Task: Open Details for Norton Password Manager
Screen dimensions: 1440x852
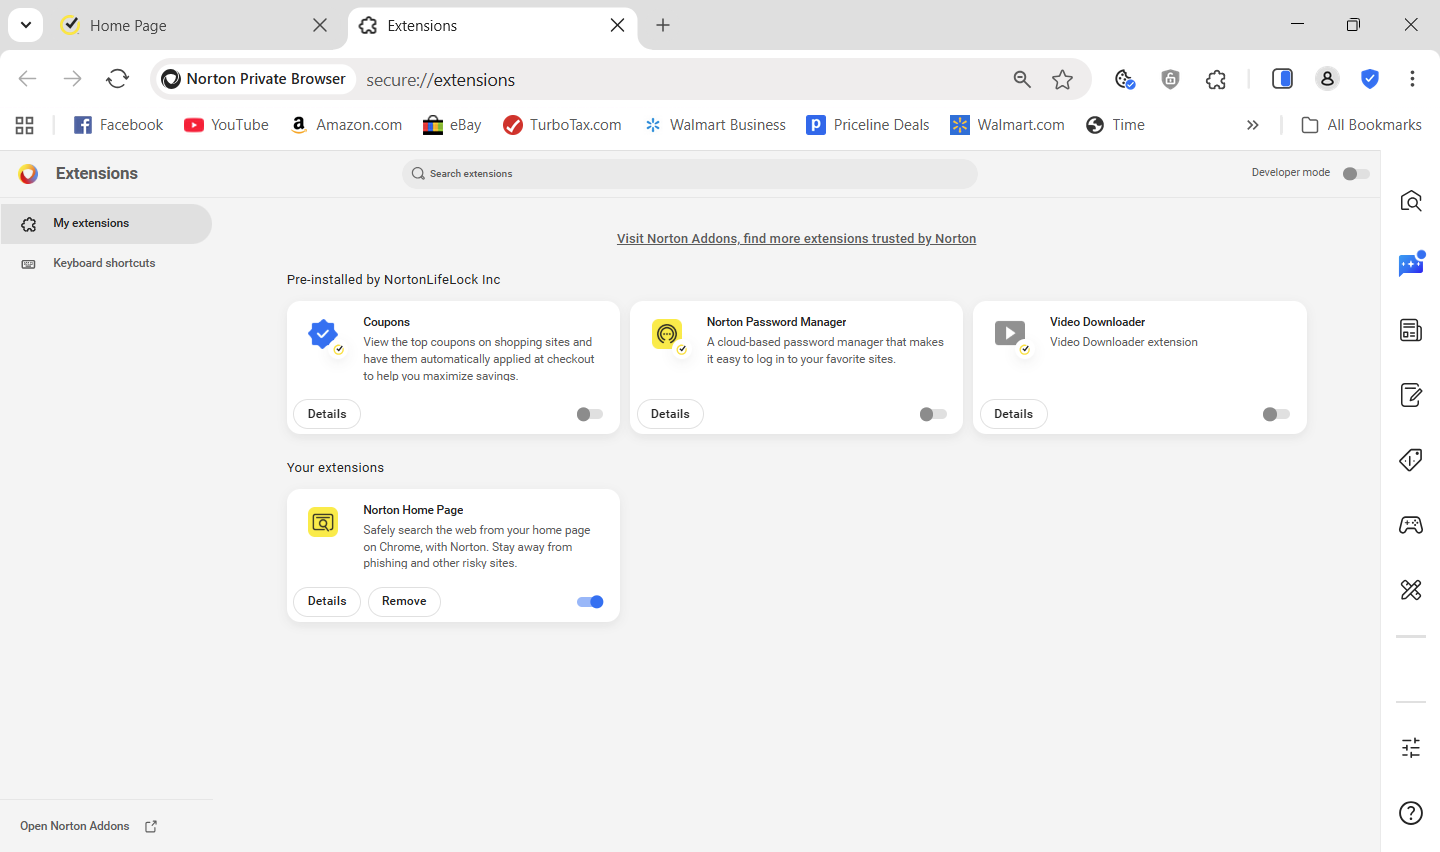Action: pyautogui.click(x=670, y=414)
